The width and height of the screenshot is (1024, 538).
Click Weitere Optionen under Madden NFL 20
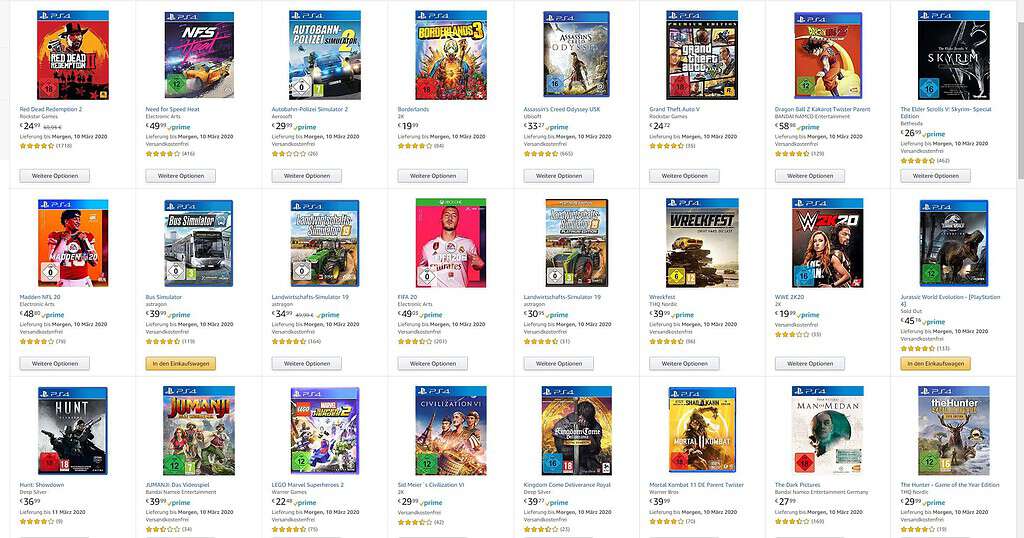tap(55, 364)
